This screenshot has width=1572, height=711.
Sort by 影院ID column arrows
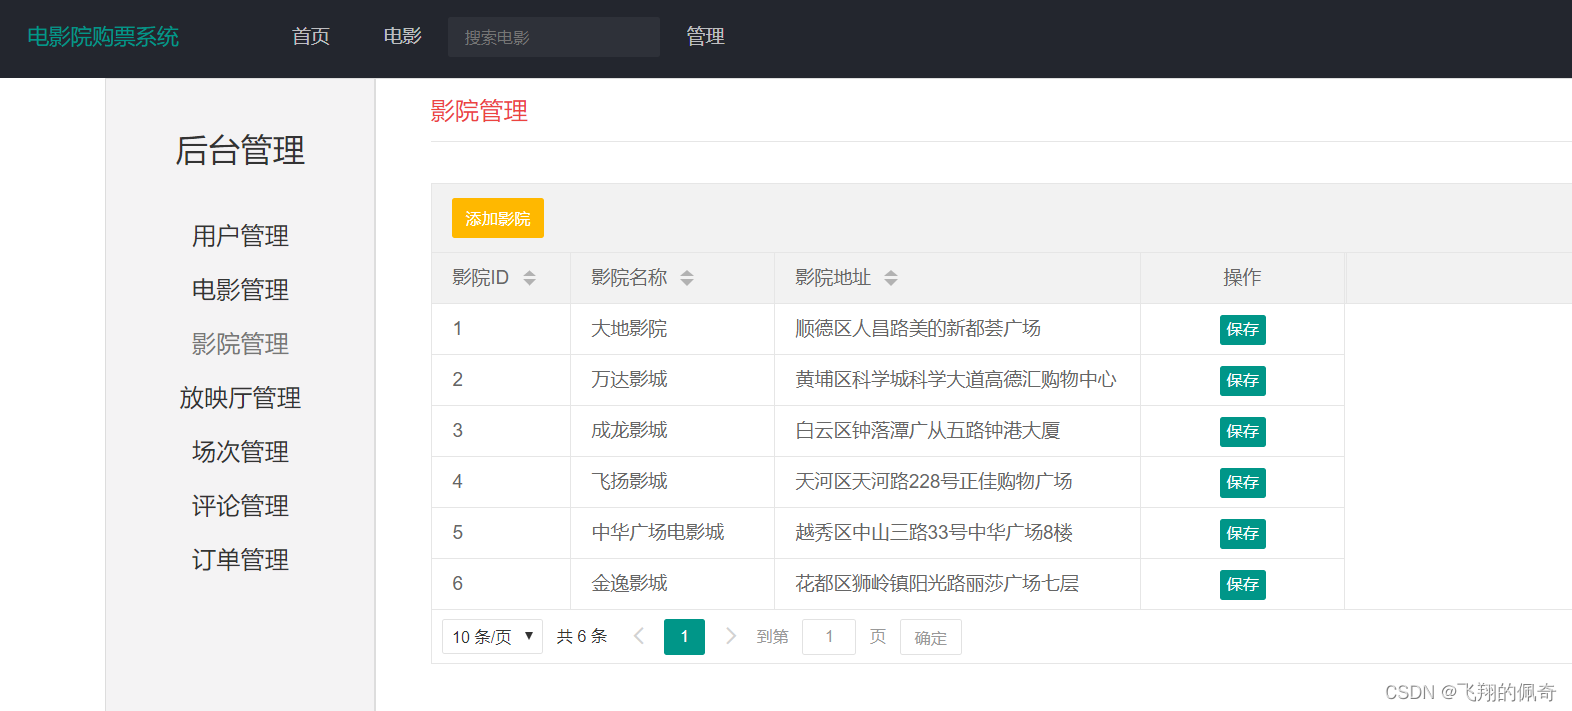click(x=530, y=278)
